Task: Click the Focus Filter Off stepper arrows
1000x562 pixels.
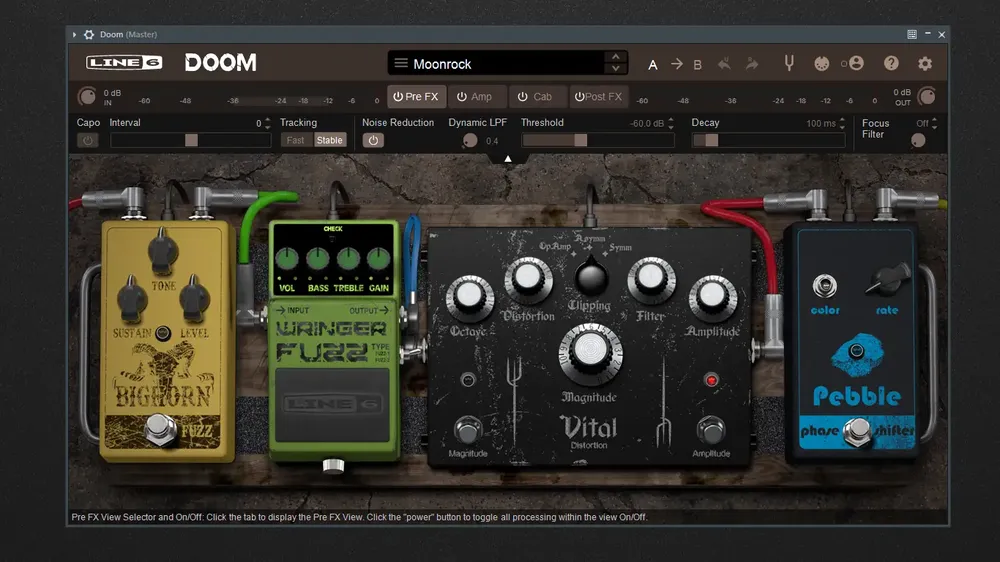Action: (934, 123)
